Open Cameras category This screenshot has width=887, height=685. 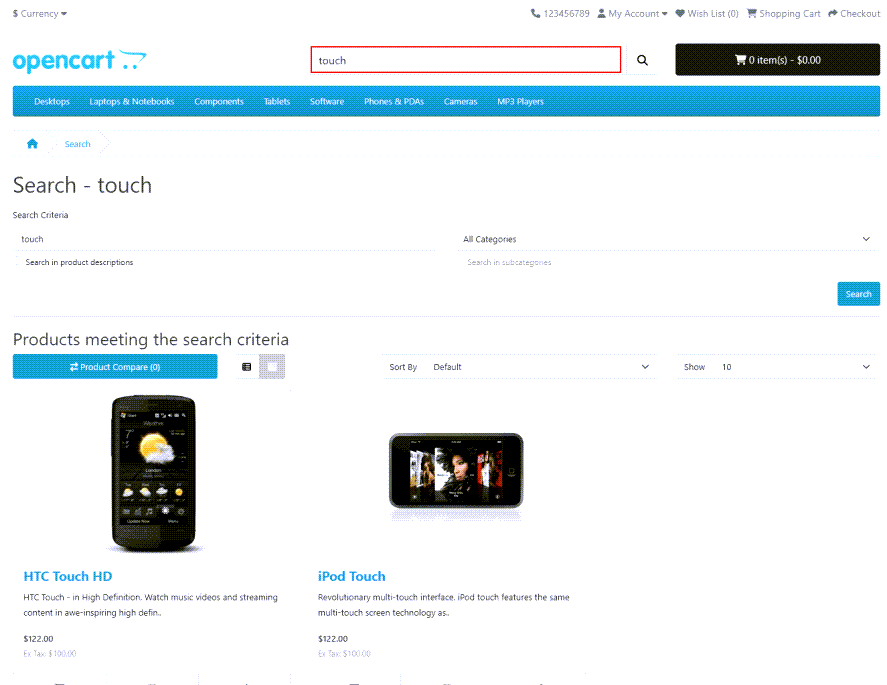(460, 102)
